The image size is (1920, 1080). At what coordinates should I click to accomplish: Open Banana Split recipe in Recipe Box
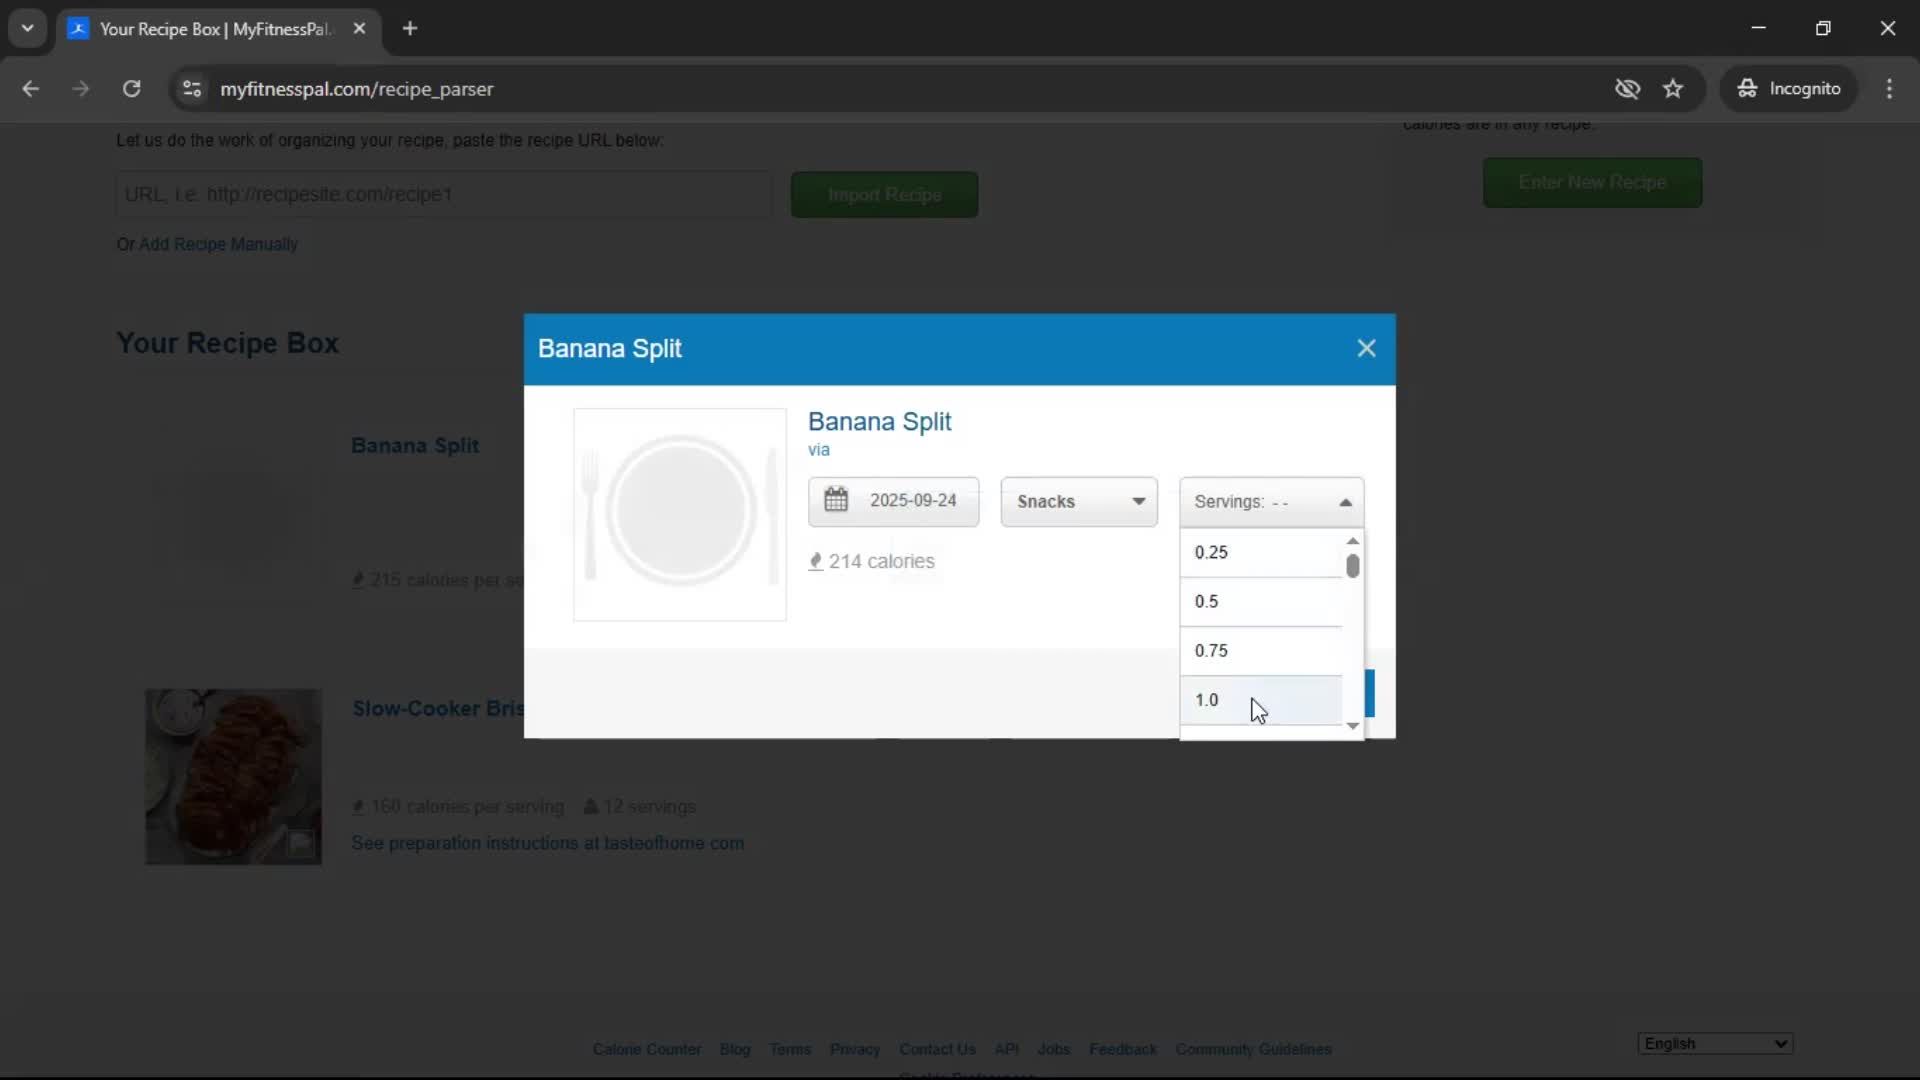[x=415, y=446]
